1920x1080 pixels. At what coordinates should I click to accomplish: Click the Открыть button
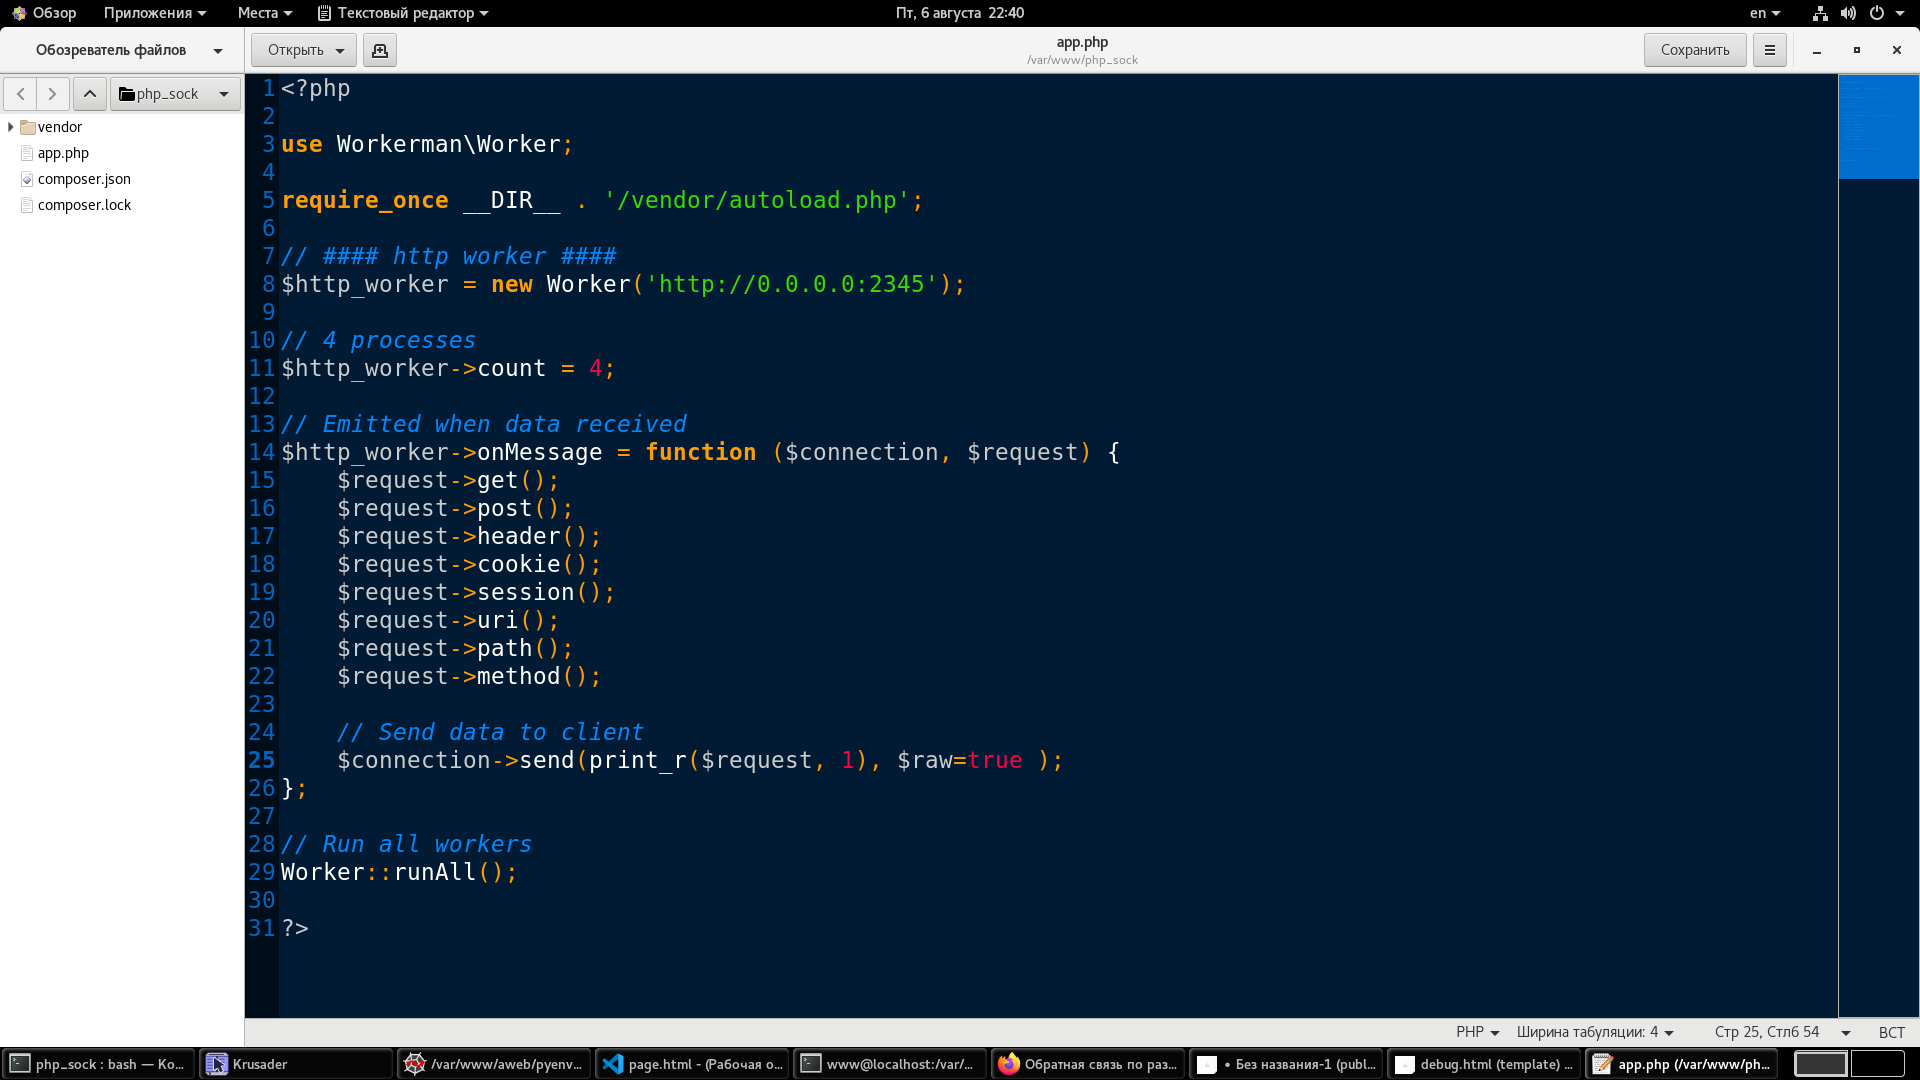(296, 50)
